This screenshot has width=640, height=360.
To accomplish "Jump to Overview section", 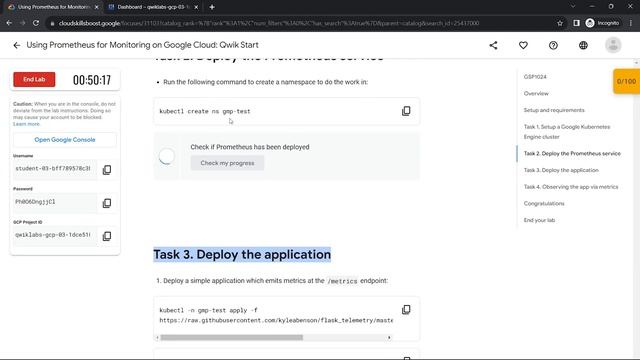I will 536,93.
